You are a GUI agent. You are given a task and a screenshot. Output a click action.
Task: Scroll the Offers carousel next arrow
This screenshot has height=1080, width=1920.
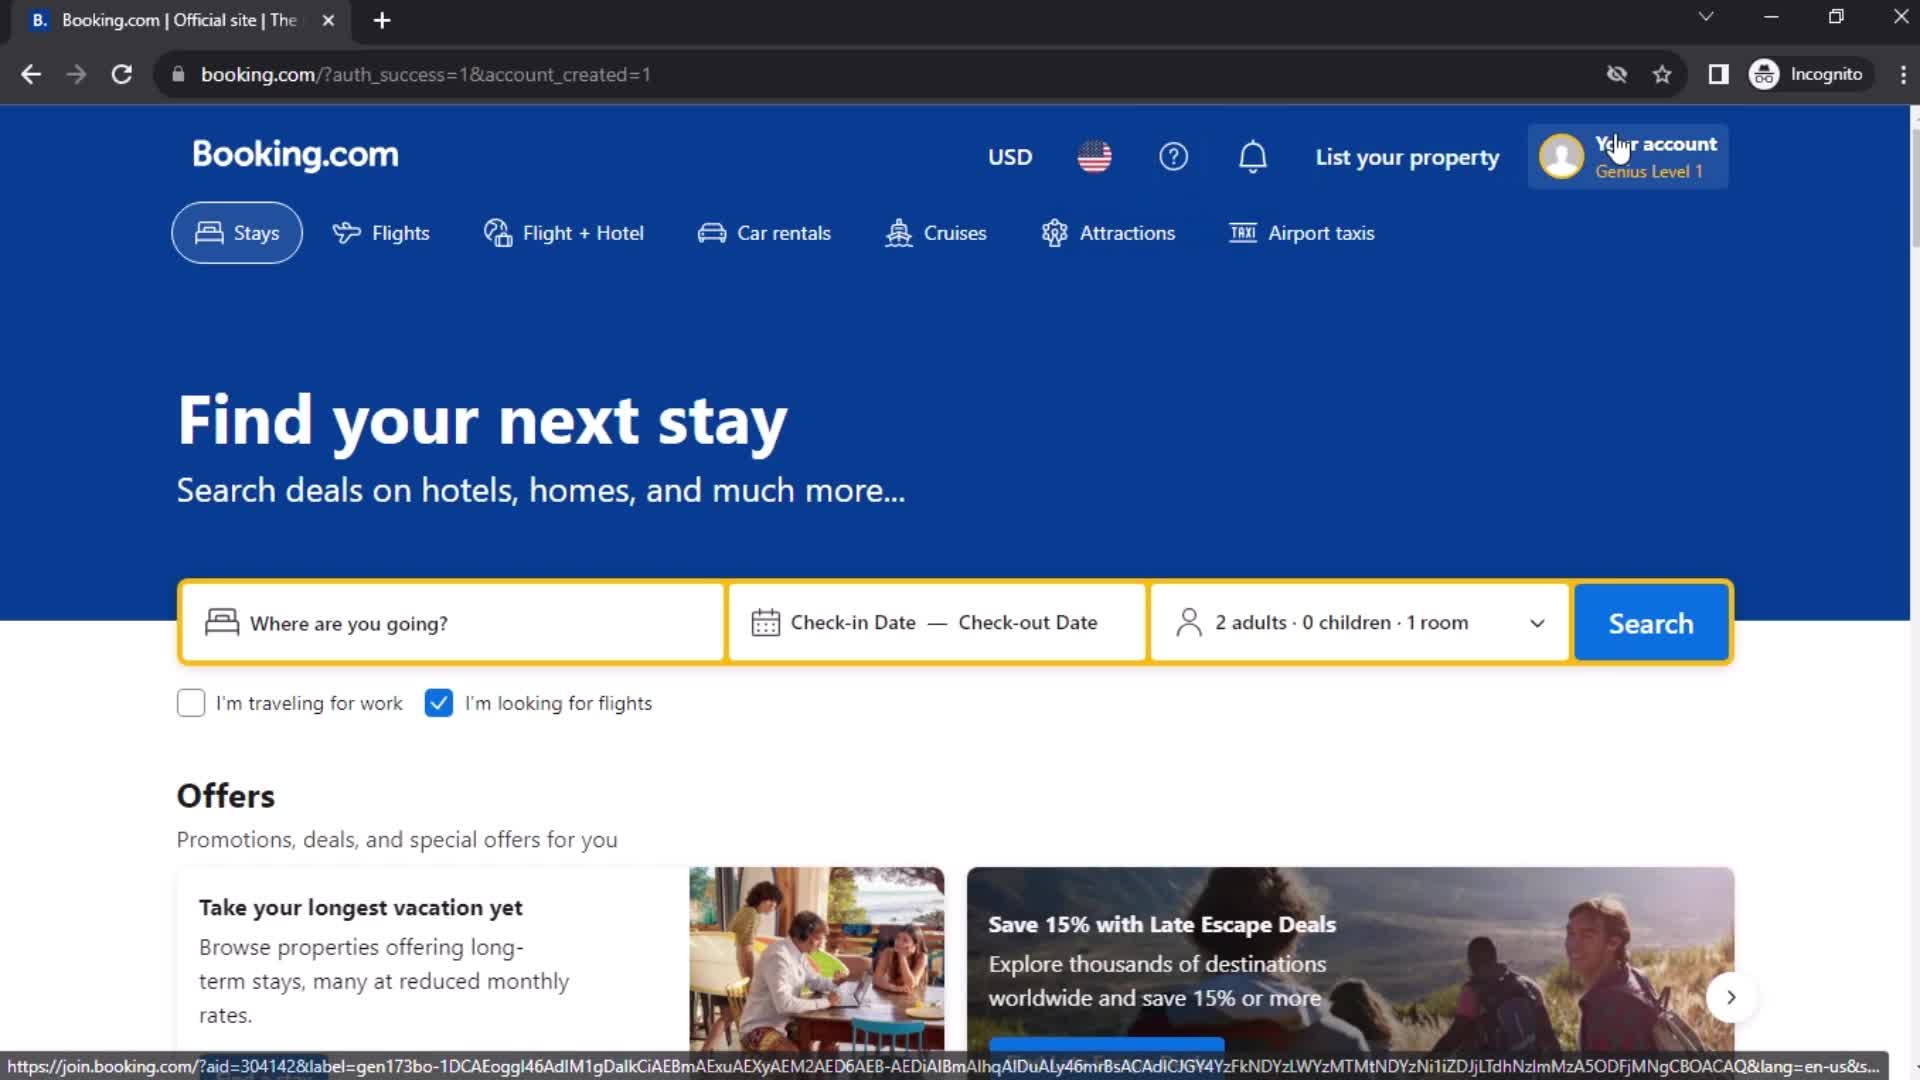[x=1731, y=997]
